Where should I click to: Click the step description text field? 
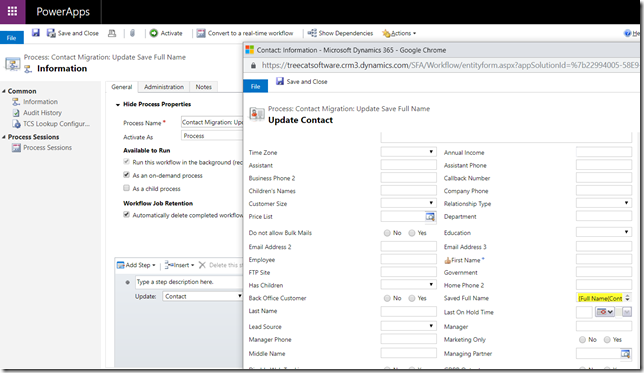(x=189, y=282)
